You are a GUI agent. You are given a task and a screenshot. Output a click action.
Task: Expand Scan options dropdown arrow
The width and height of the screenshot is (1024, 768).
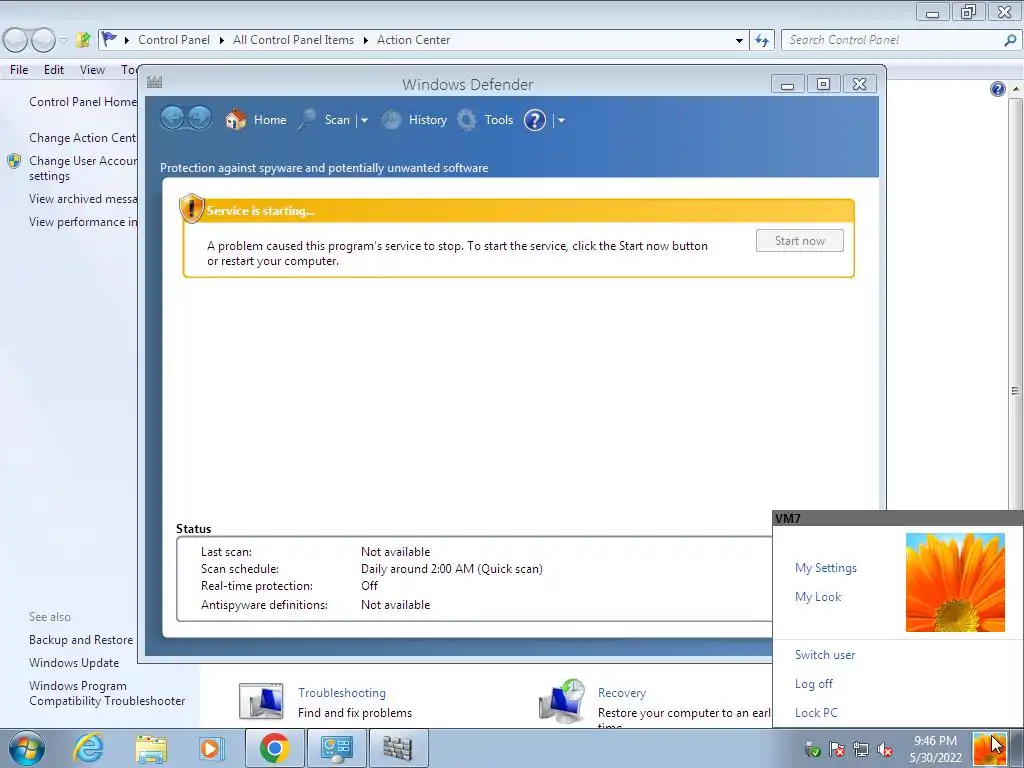point(364,120)
